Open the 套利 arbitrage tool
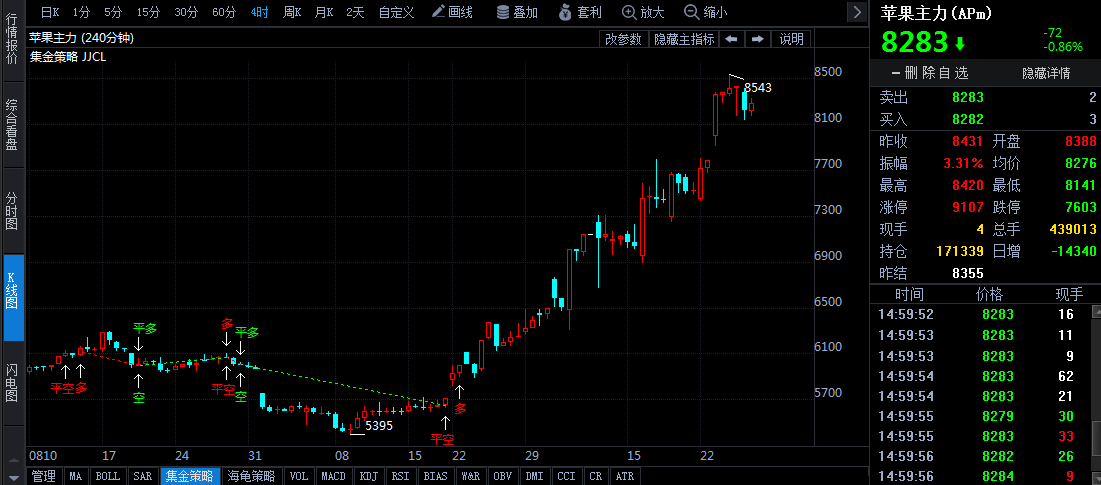This screenshot has width=1101, height=485. click(580, 12)
